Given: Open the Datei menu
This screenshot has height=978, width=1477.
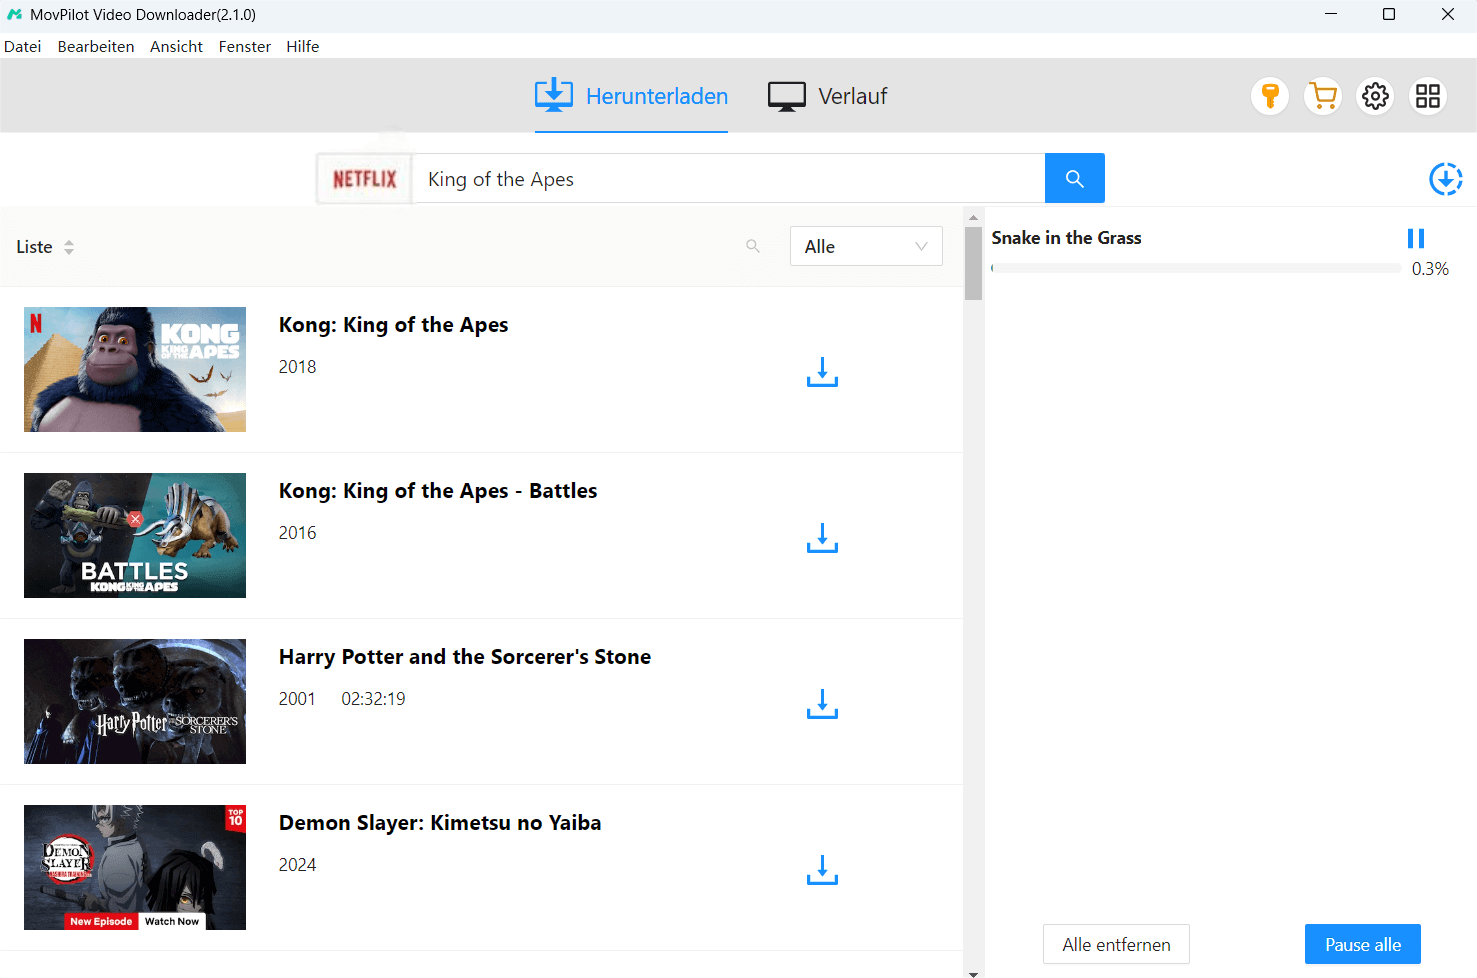Looking at the screenshot, I should [23, 46].
